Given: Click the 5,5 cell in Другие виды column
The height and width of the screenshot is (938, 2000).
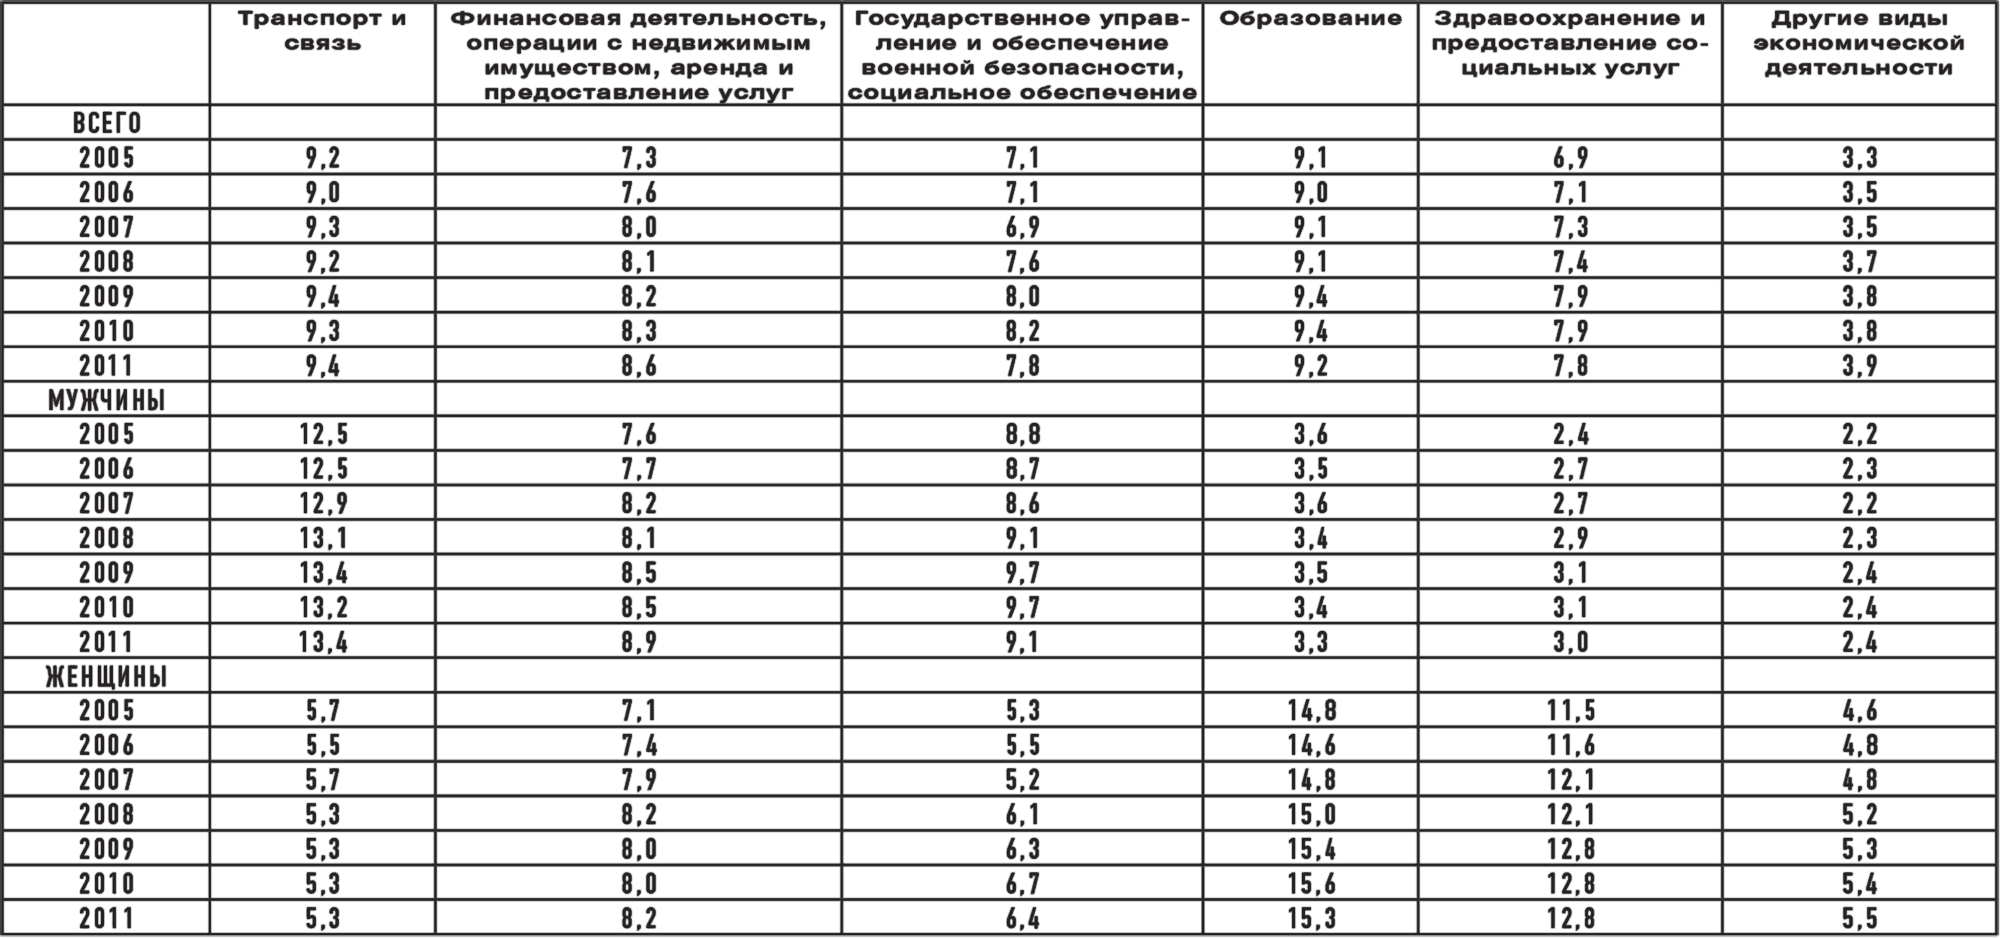Looking at the screenshot, I should (1859, 918).
